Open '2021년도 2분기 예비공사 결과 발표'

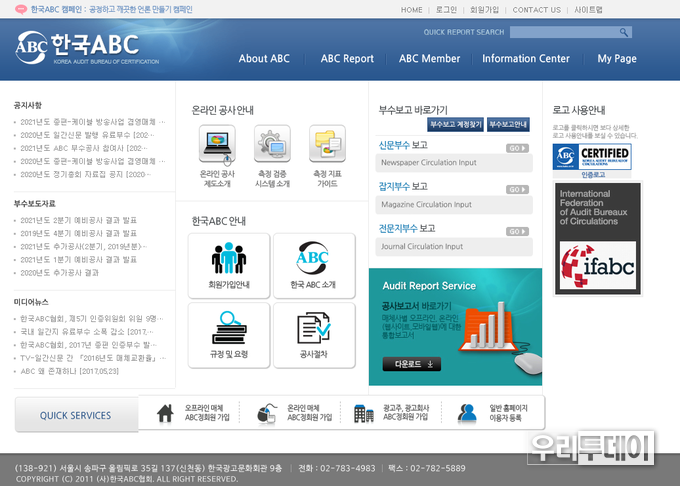tap(78, 220)
